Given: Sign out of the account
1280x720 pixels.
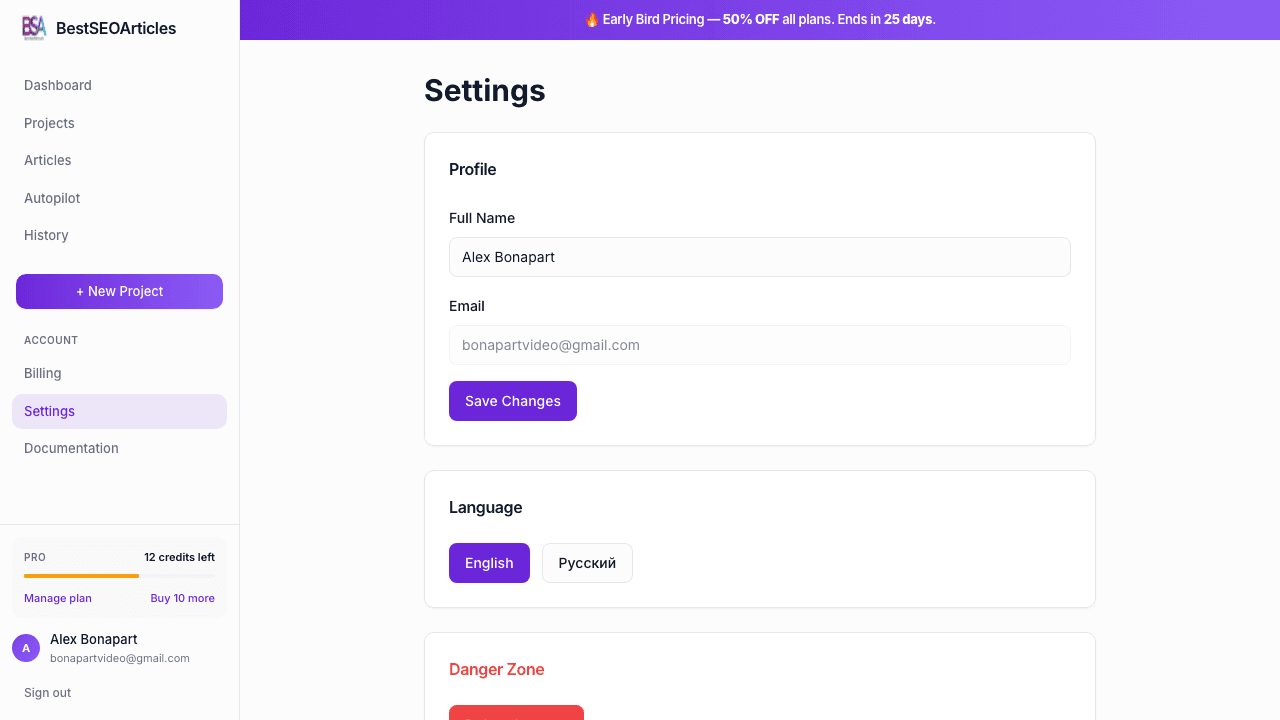Looking at the screenshot, I should [47, 692].
